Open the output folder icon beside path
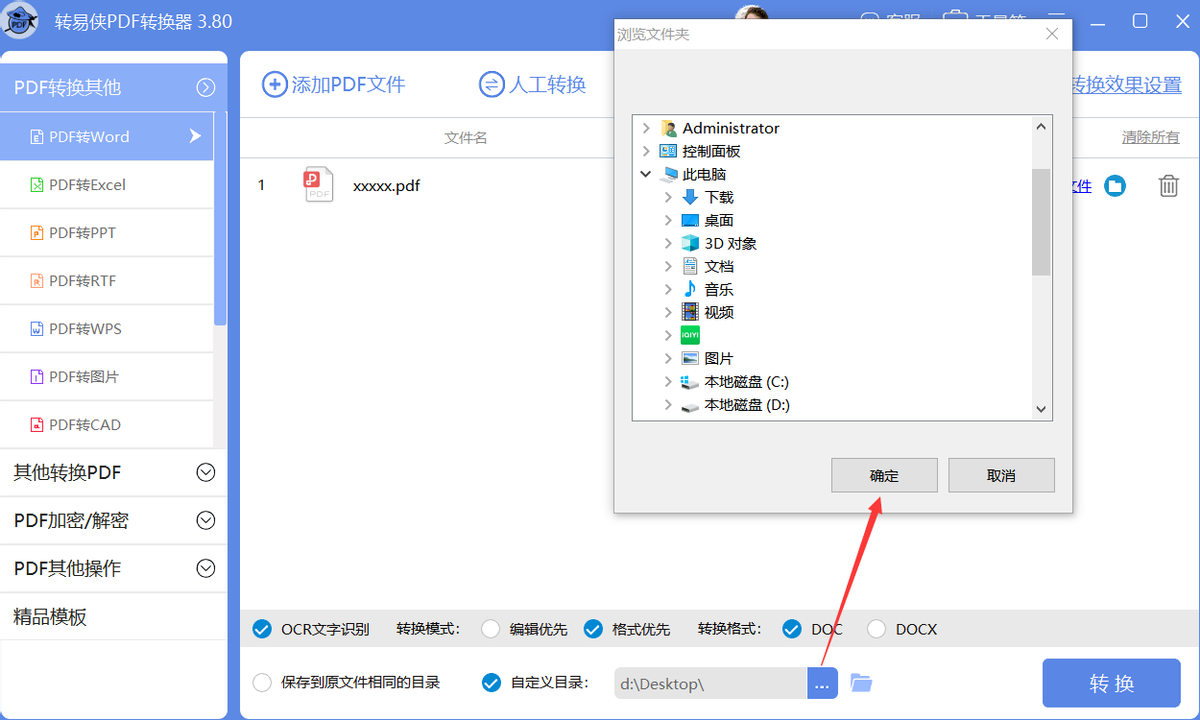 (861, 683)
